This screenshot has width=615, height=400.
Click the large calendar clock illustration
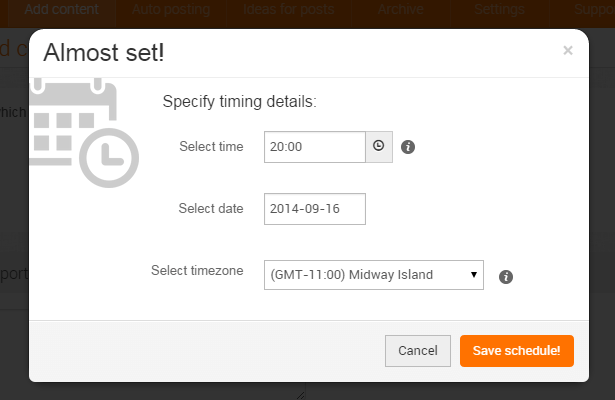pyautogui.click(x=84, y=133)
